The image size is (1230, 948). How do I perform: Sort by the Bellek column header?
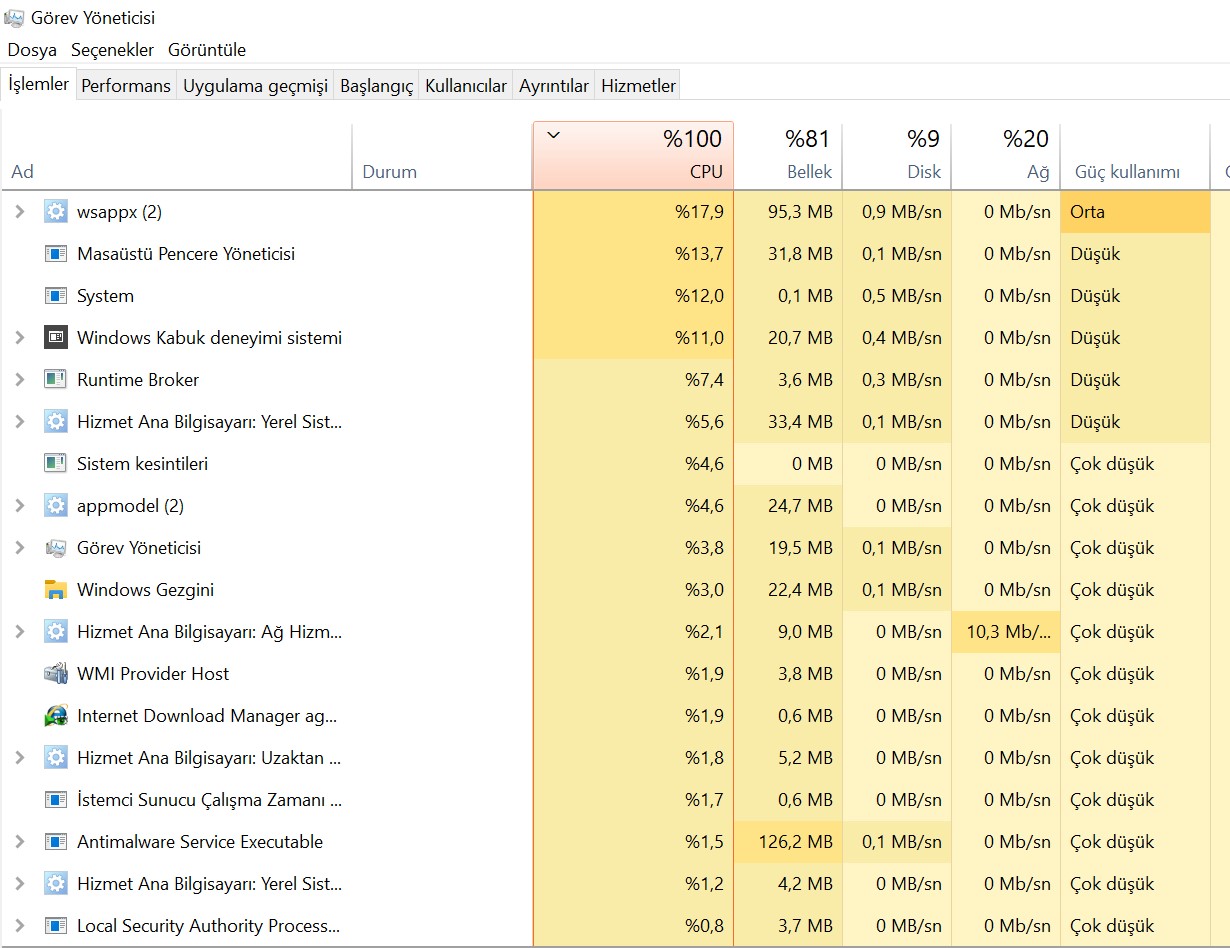pos(788,156)
